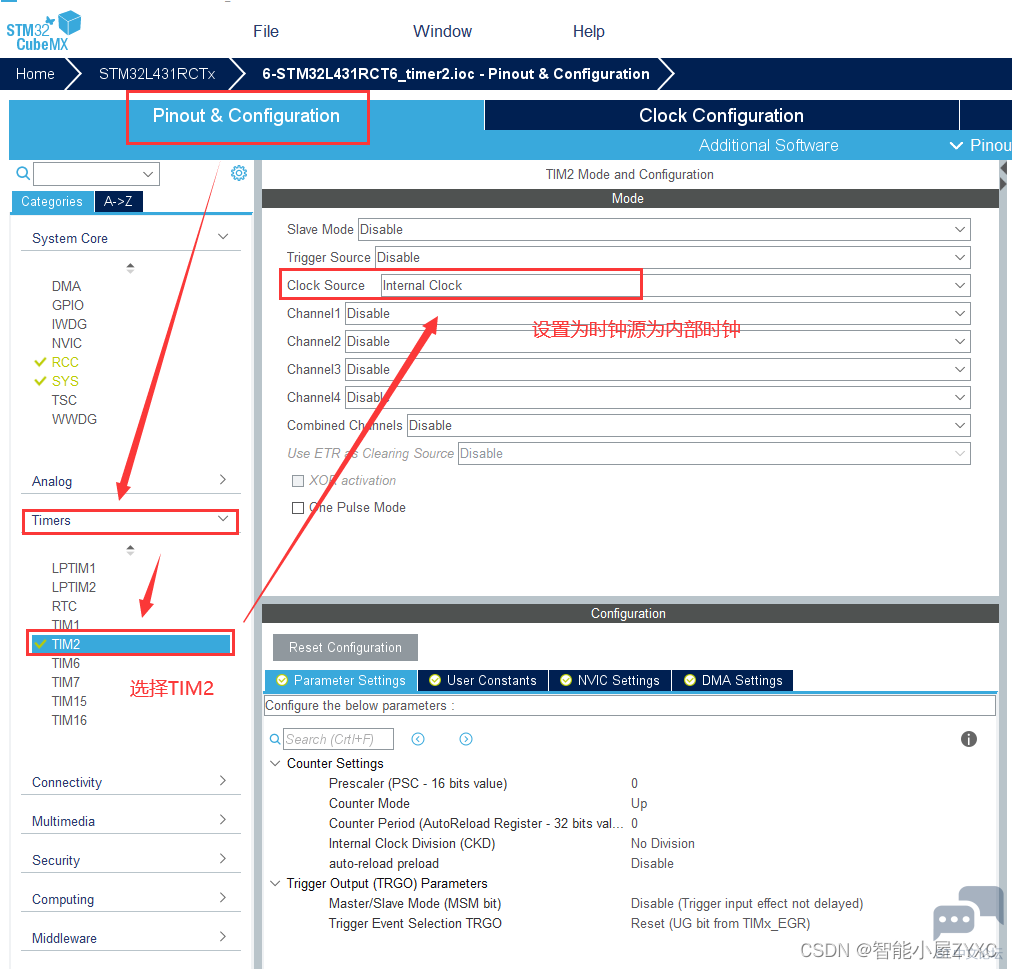Select TIM6 in the Timers list
Image resolution: width=1012 pixels, height=969 pixels.
[66, 663]
